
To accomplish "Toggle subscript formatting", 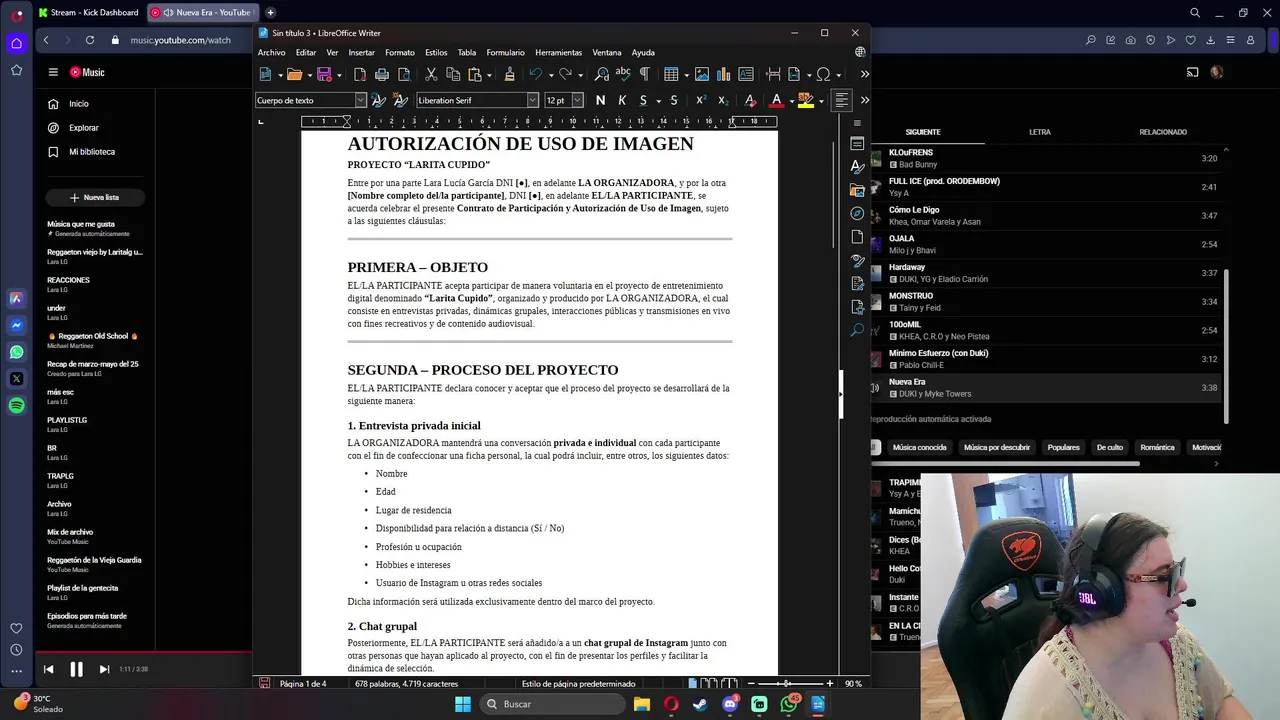I will tap(723, 100).
